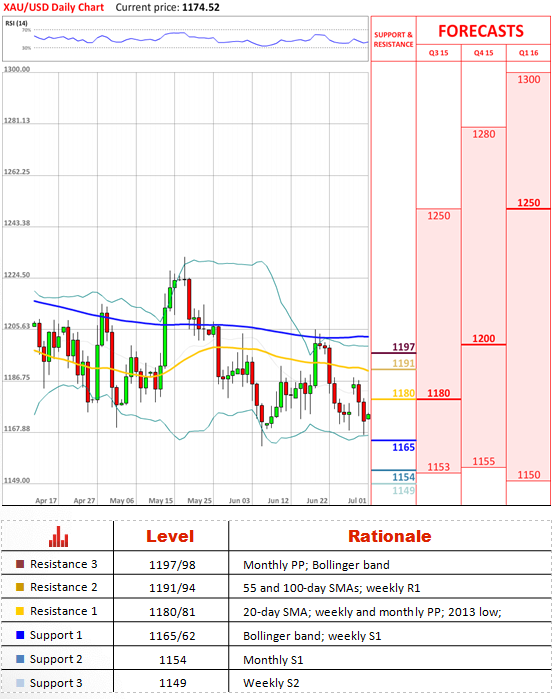Select the Resistance 2 gold swatch

tap(20, 587)
